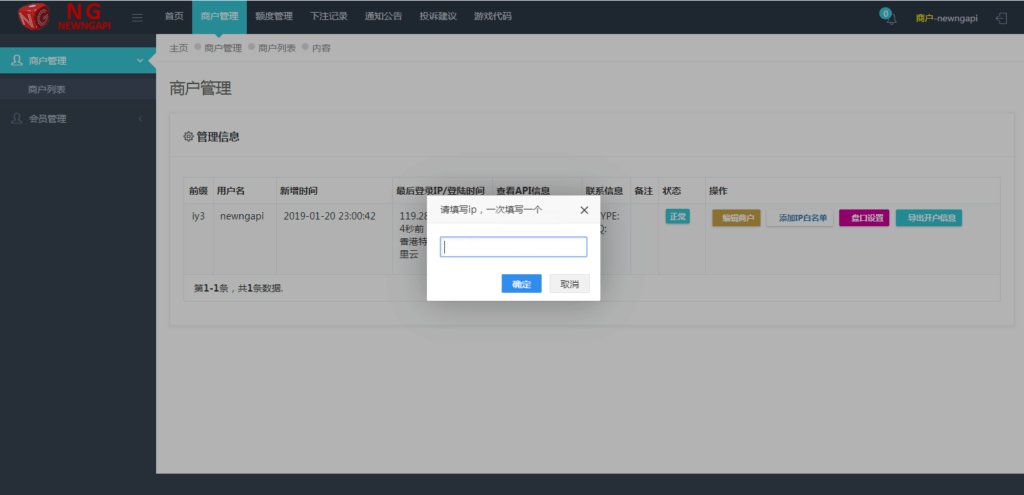
Task: Click the 用户名 column header
Action: [231, 191]
